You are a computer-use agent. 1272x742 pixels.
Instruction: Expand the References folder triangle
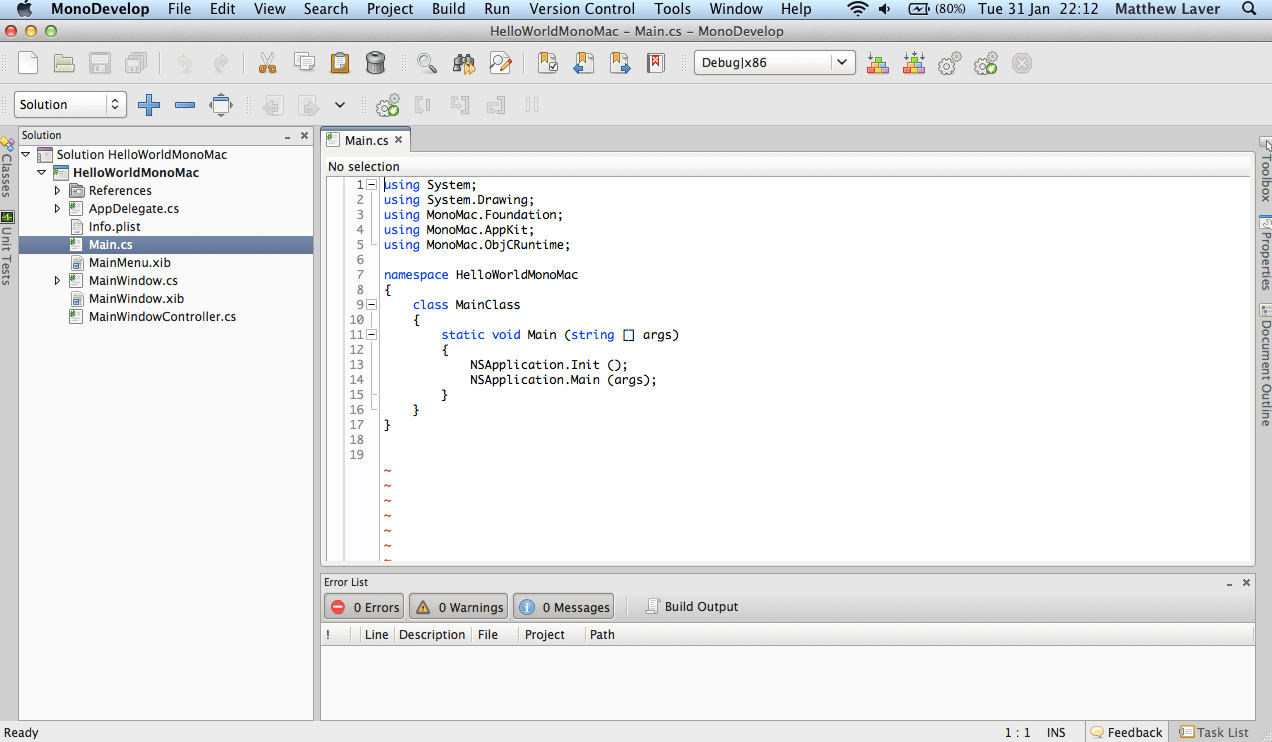(58, 191)
